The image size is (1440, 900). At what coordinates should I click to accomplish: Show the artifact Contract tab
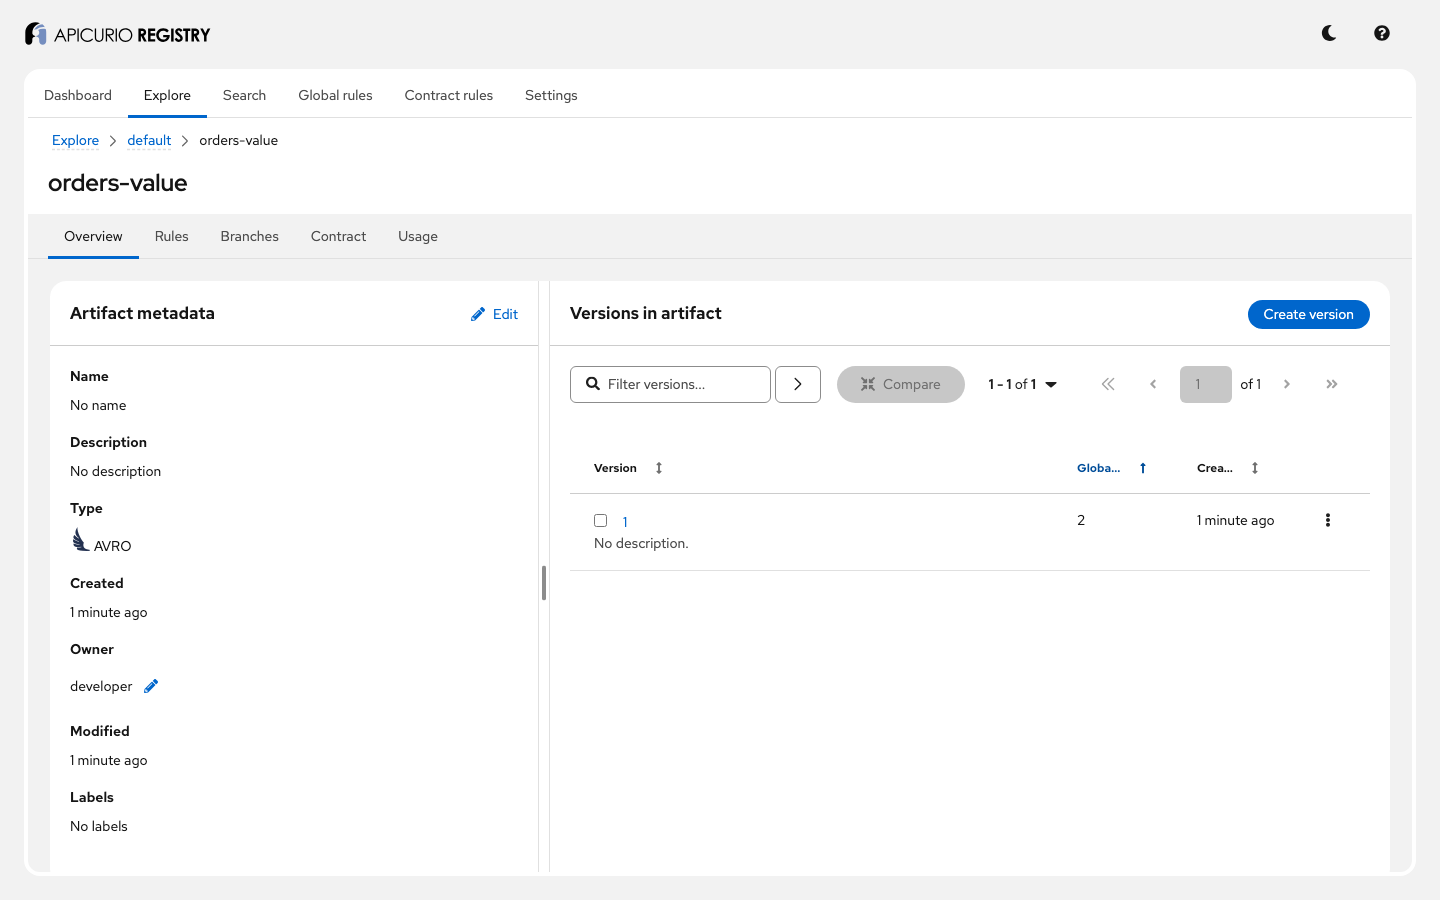pyautogui.click(x=339, y=236)
